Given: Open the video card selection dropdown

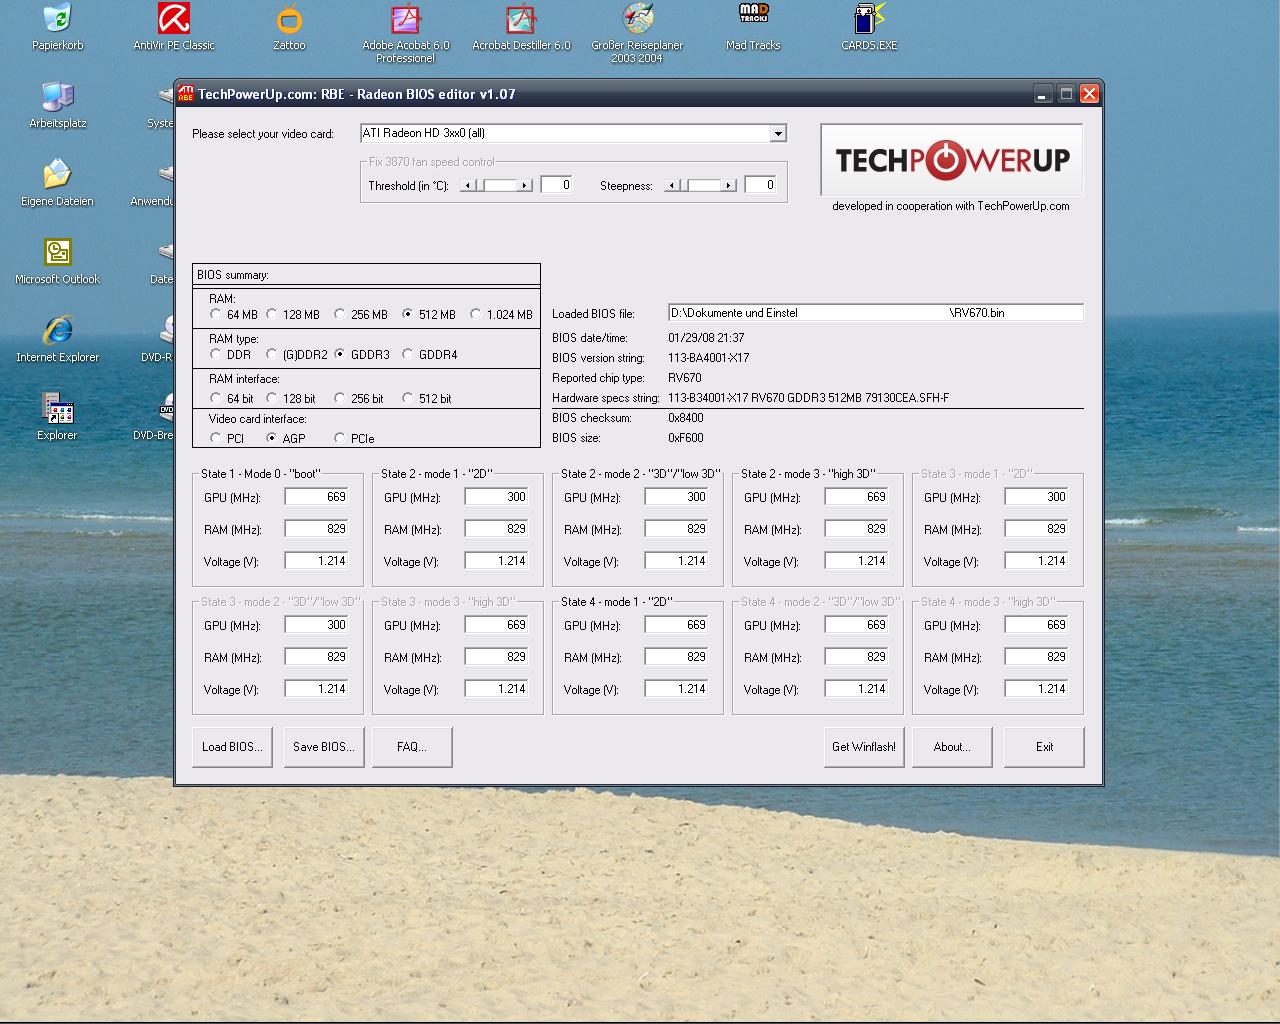Looking at the screenshot, I should click(x=778, y=133).
